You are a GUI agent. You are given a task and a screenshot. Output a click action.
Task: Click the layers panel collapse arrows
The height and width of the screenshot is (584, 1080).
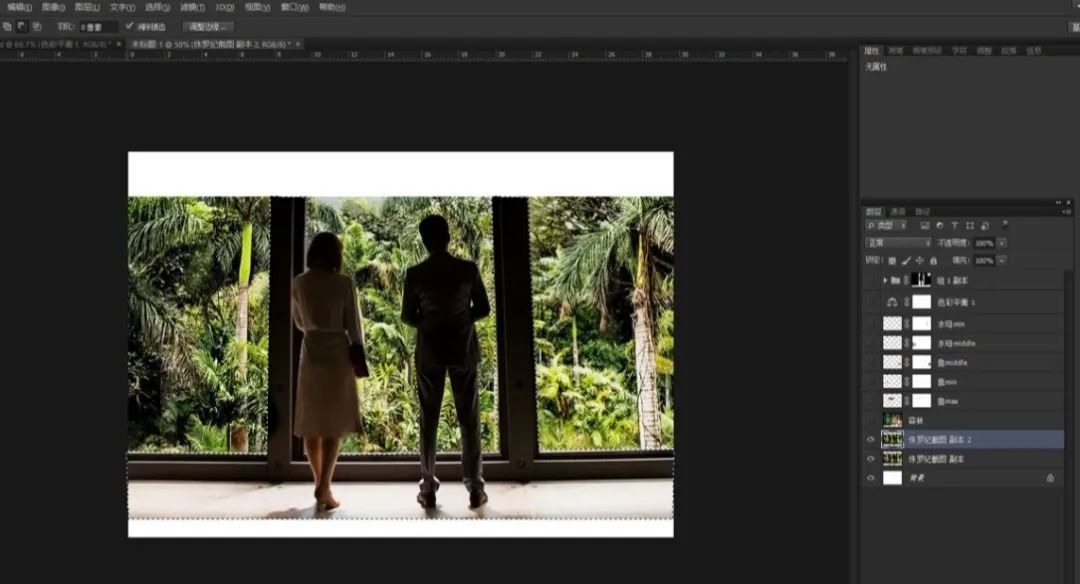tap(1059, 202)
